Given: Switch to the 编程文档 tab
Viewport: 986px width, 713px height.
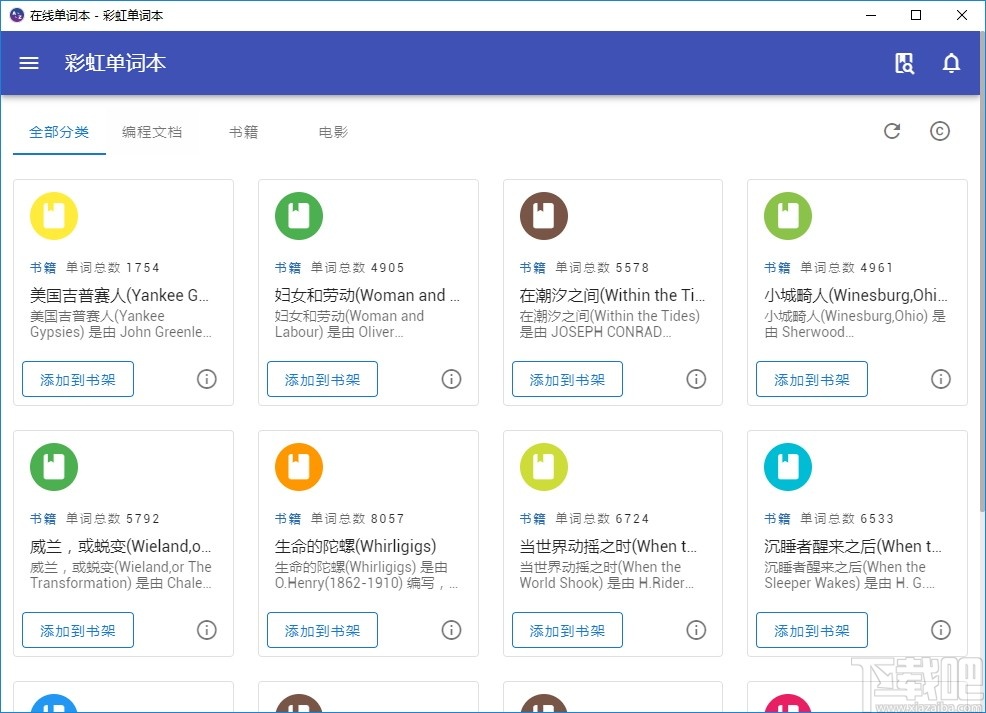Looking at the screenshot, I should click(x=153, y=131).
